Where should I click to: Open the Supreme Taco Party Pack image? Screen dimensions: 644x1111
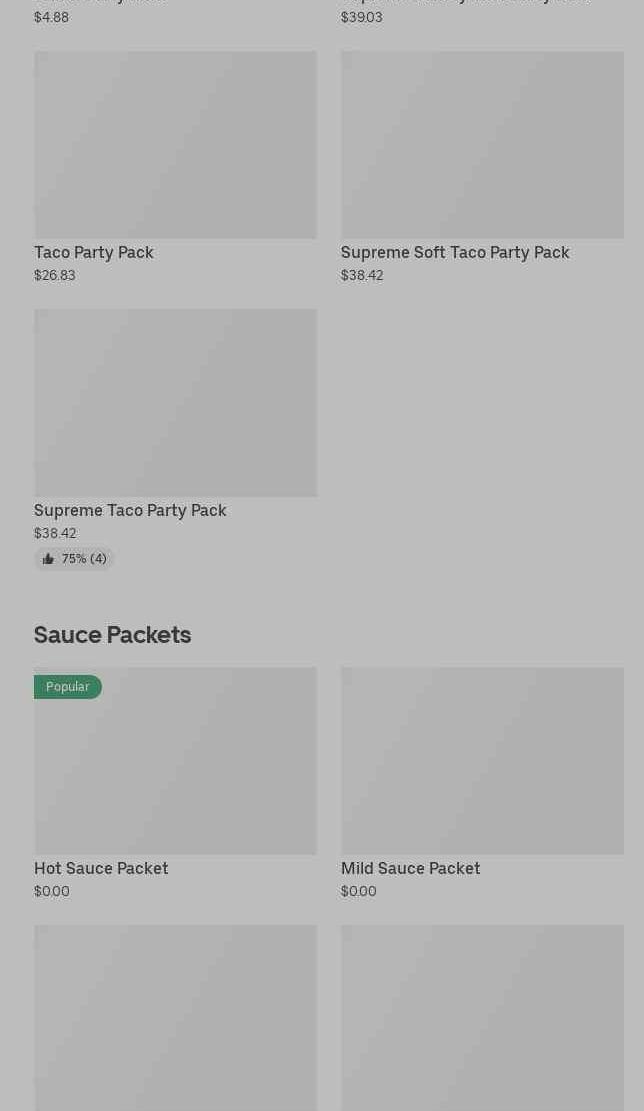tap(175, 403)
